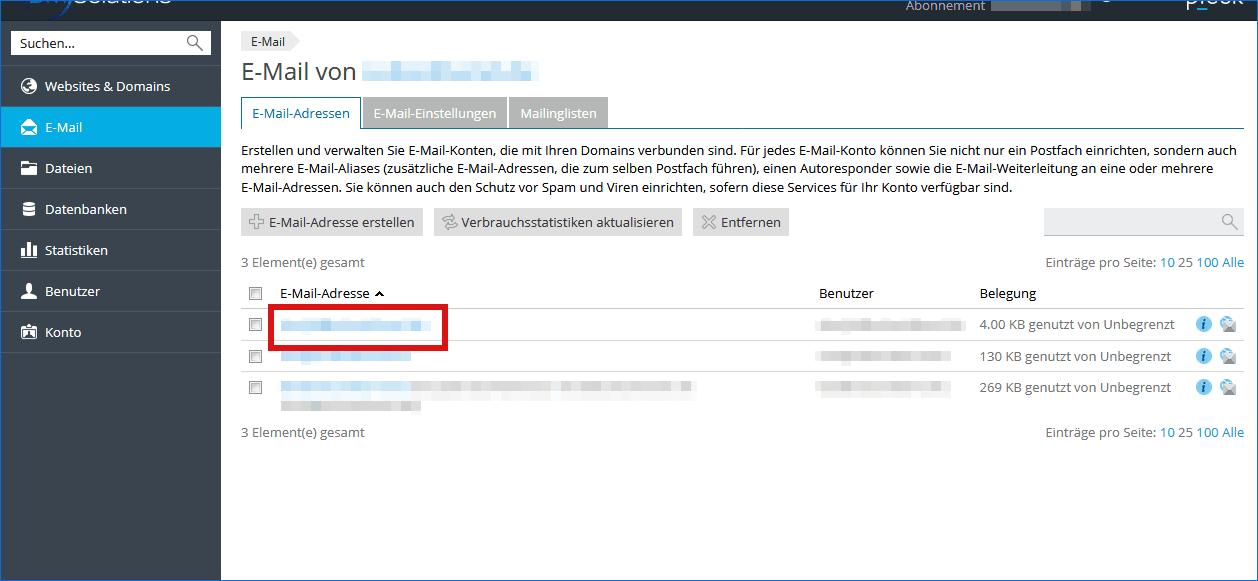Focus the Suchen sidebar search box
Viewport: 1258px width, 581px height.
click(x=110, y=43)
